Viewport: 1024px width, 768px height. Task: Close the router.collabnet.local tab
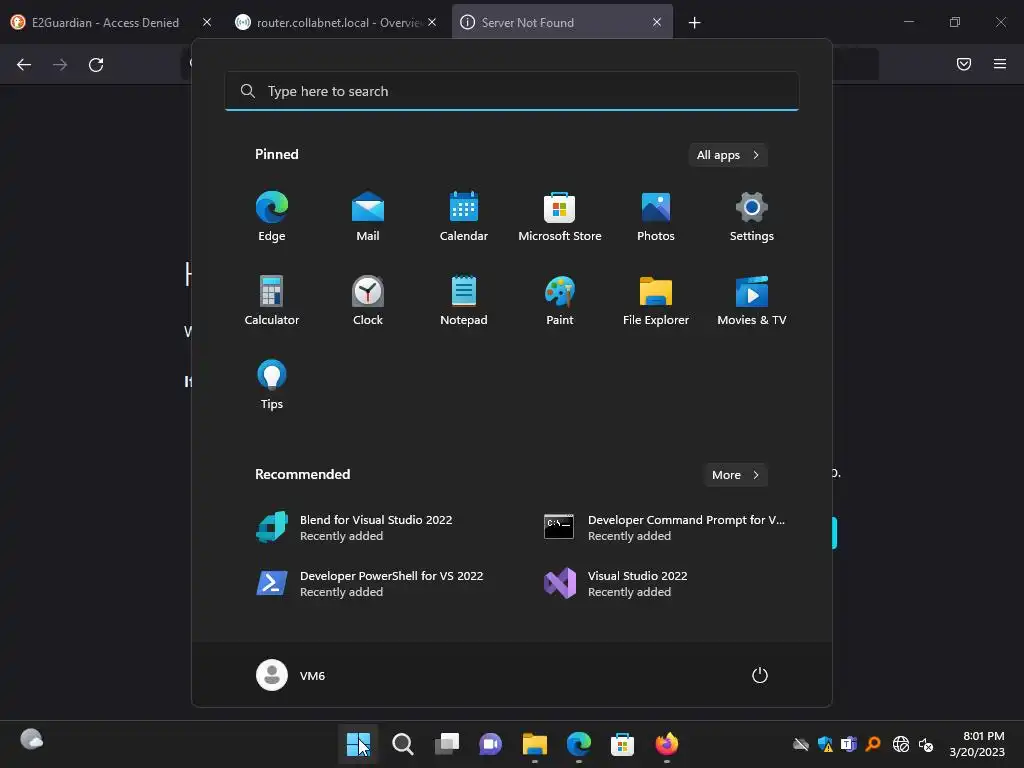(x=432, y=22)
